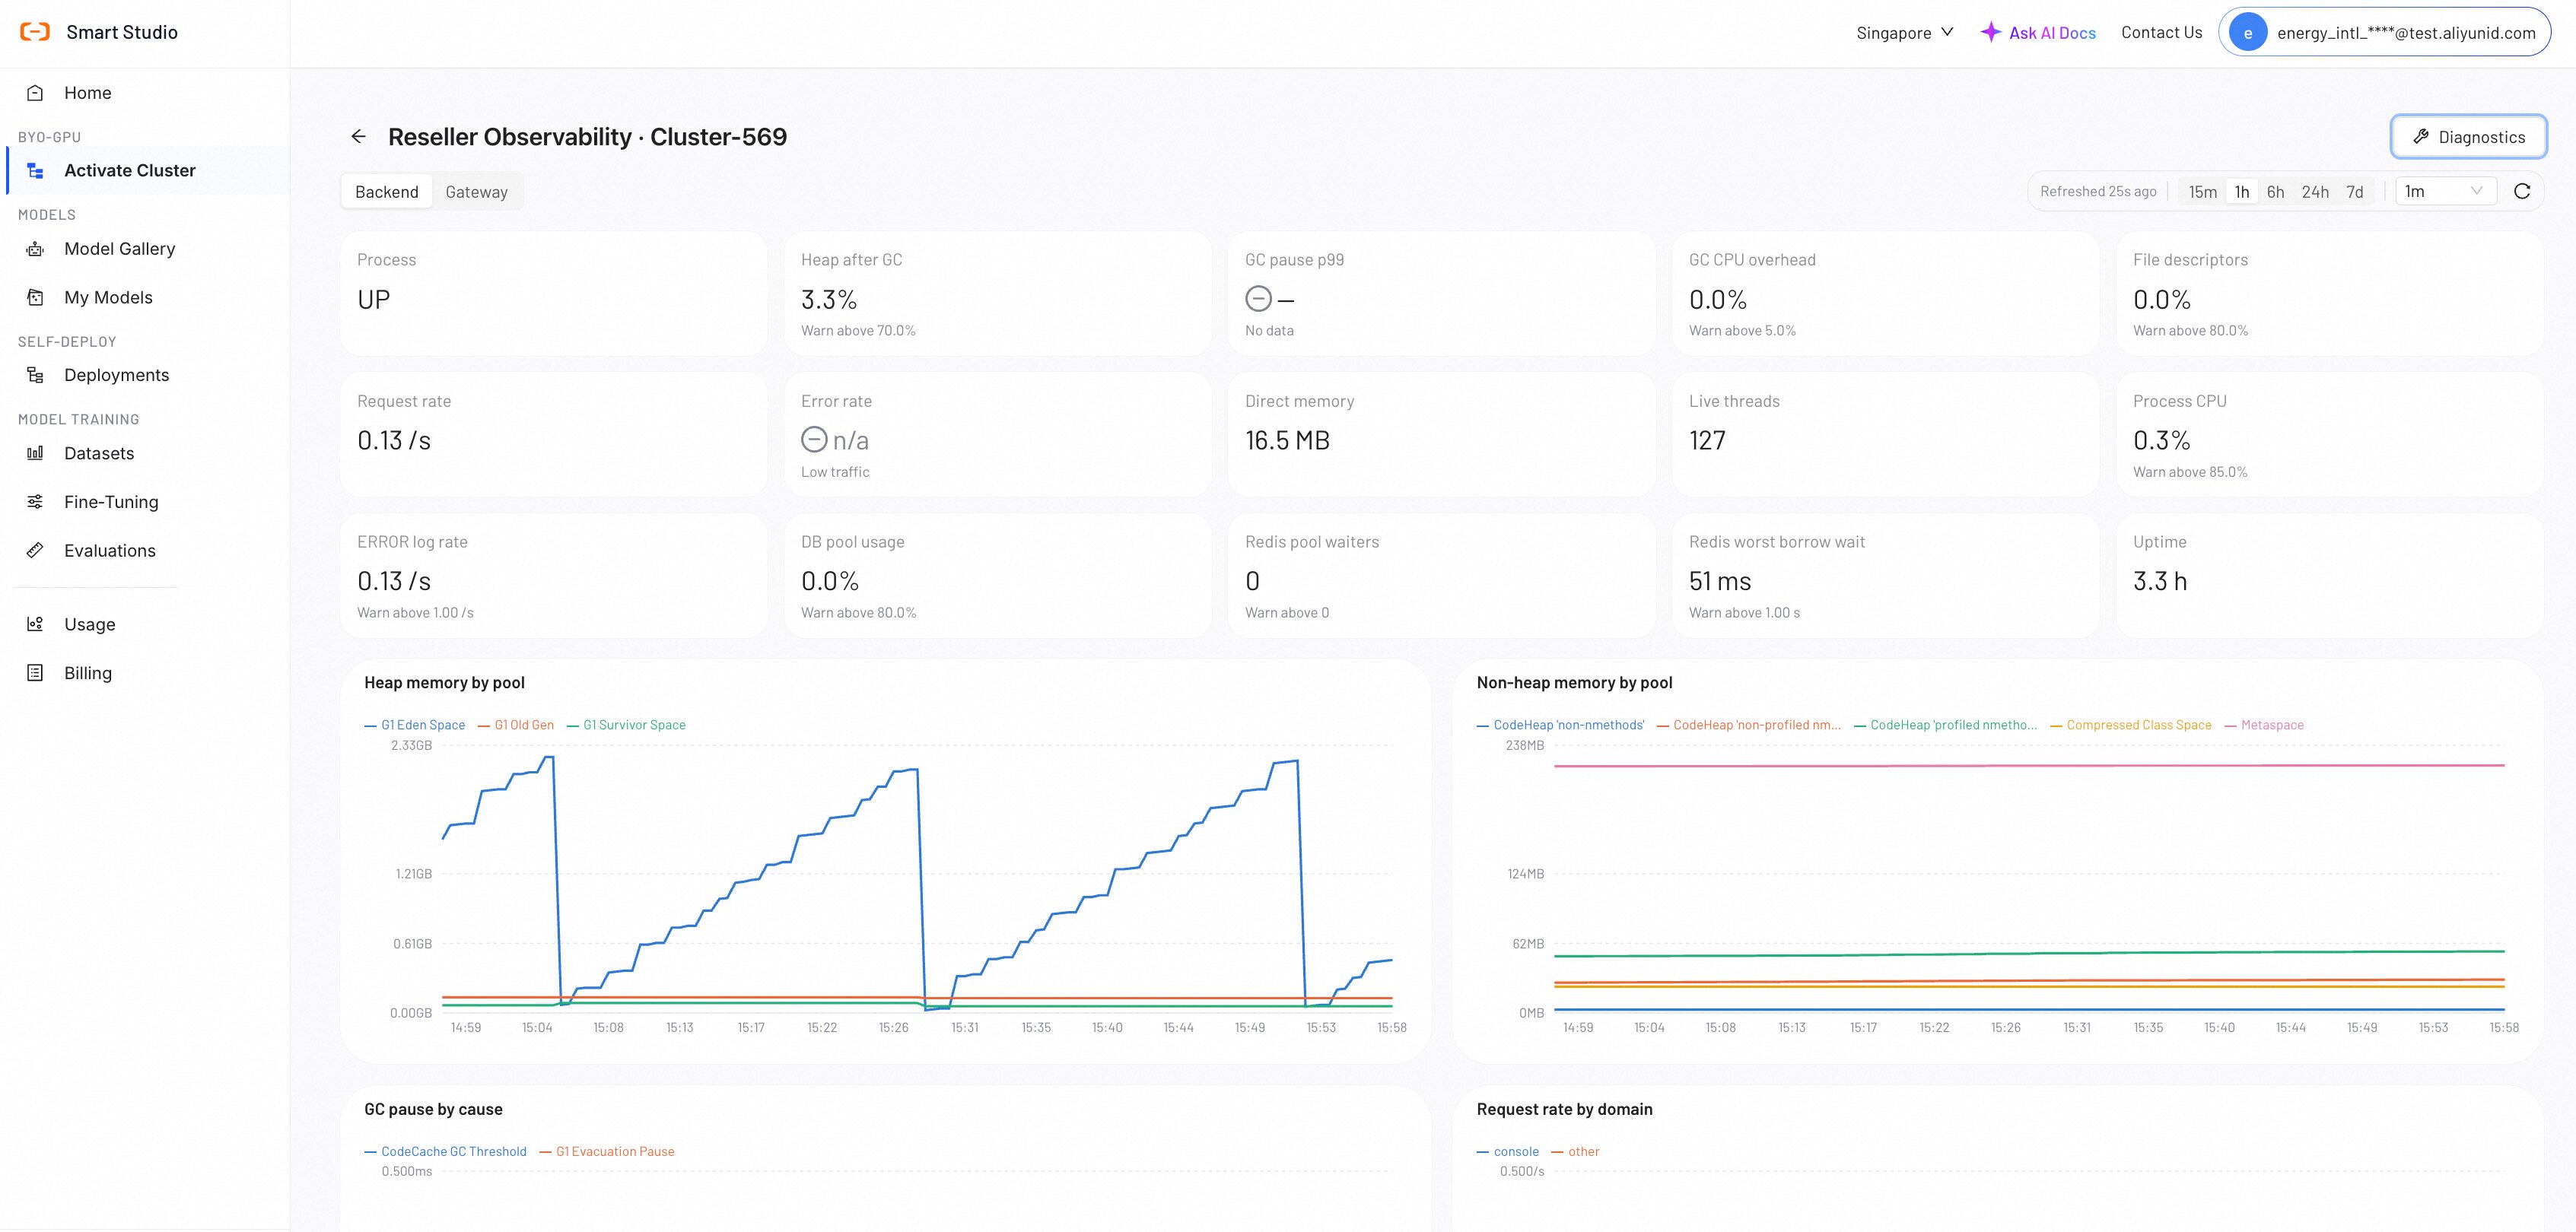Viewport: 2576px width, 1232px height.
Task: Click the user avatar circle 'e'
Action: click(x=2248, y=32)
